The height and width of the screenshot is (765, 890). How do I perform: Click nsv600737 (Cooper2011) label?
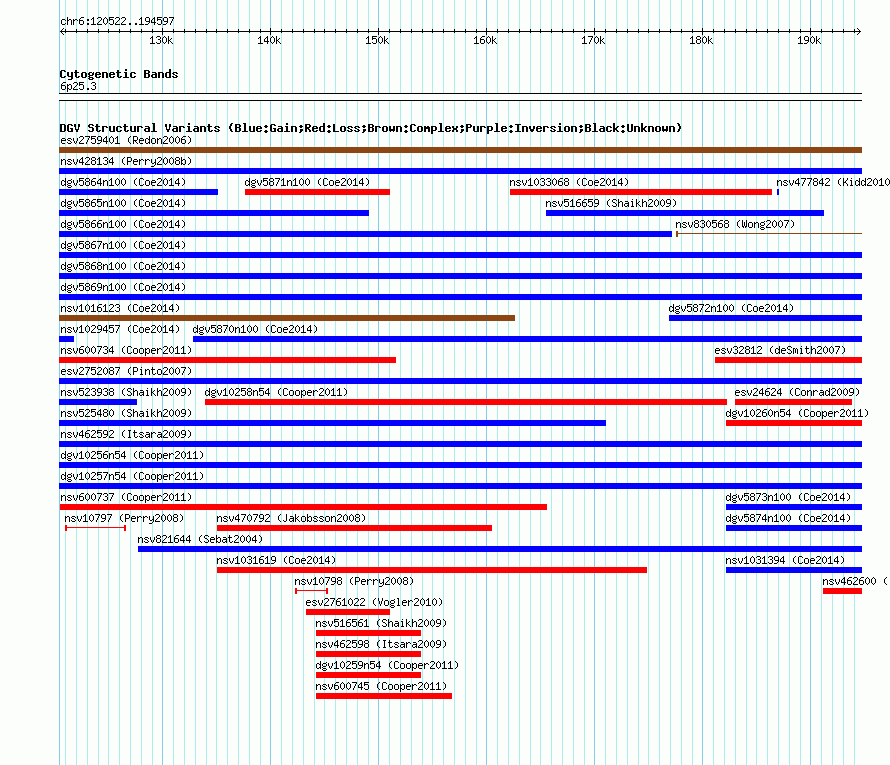click(x=126, y=497)
